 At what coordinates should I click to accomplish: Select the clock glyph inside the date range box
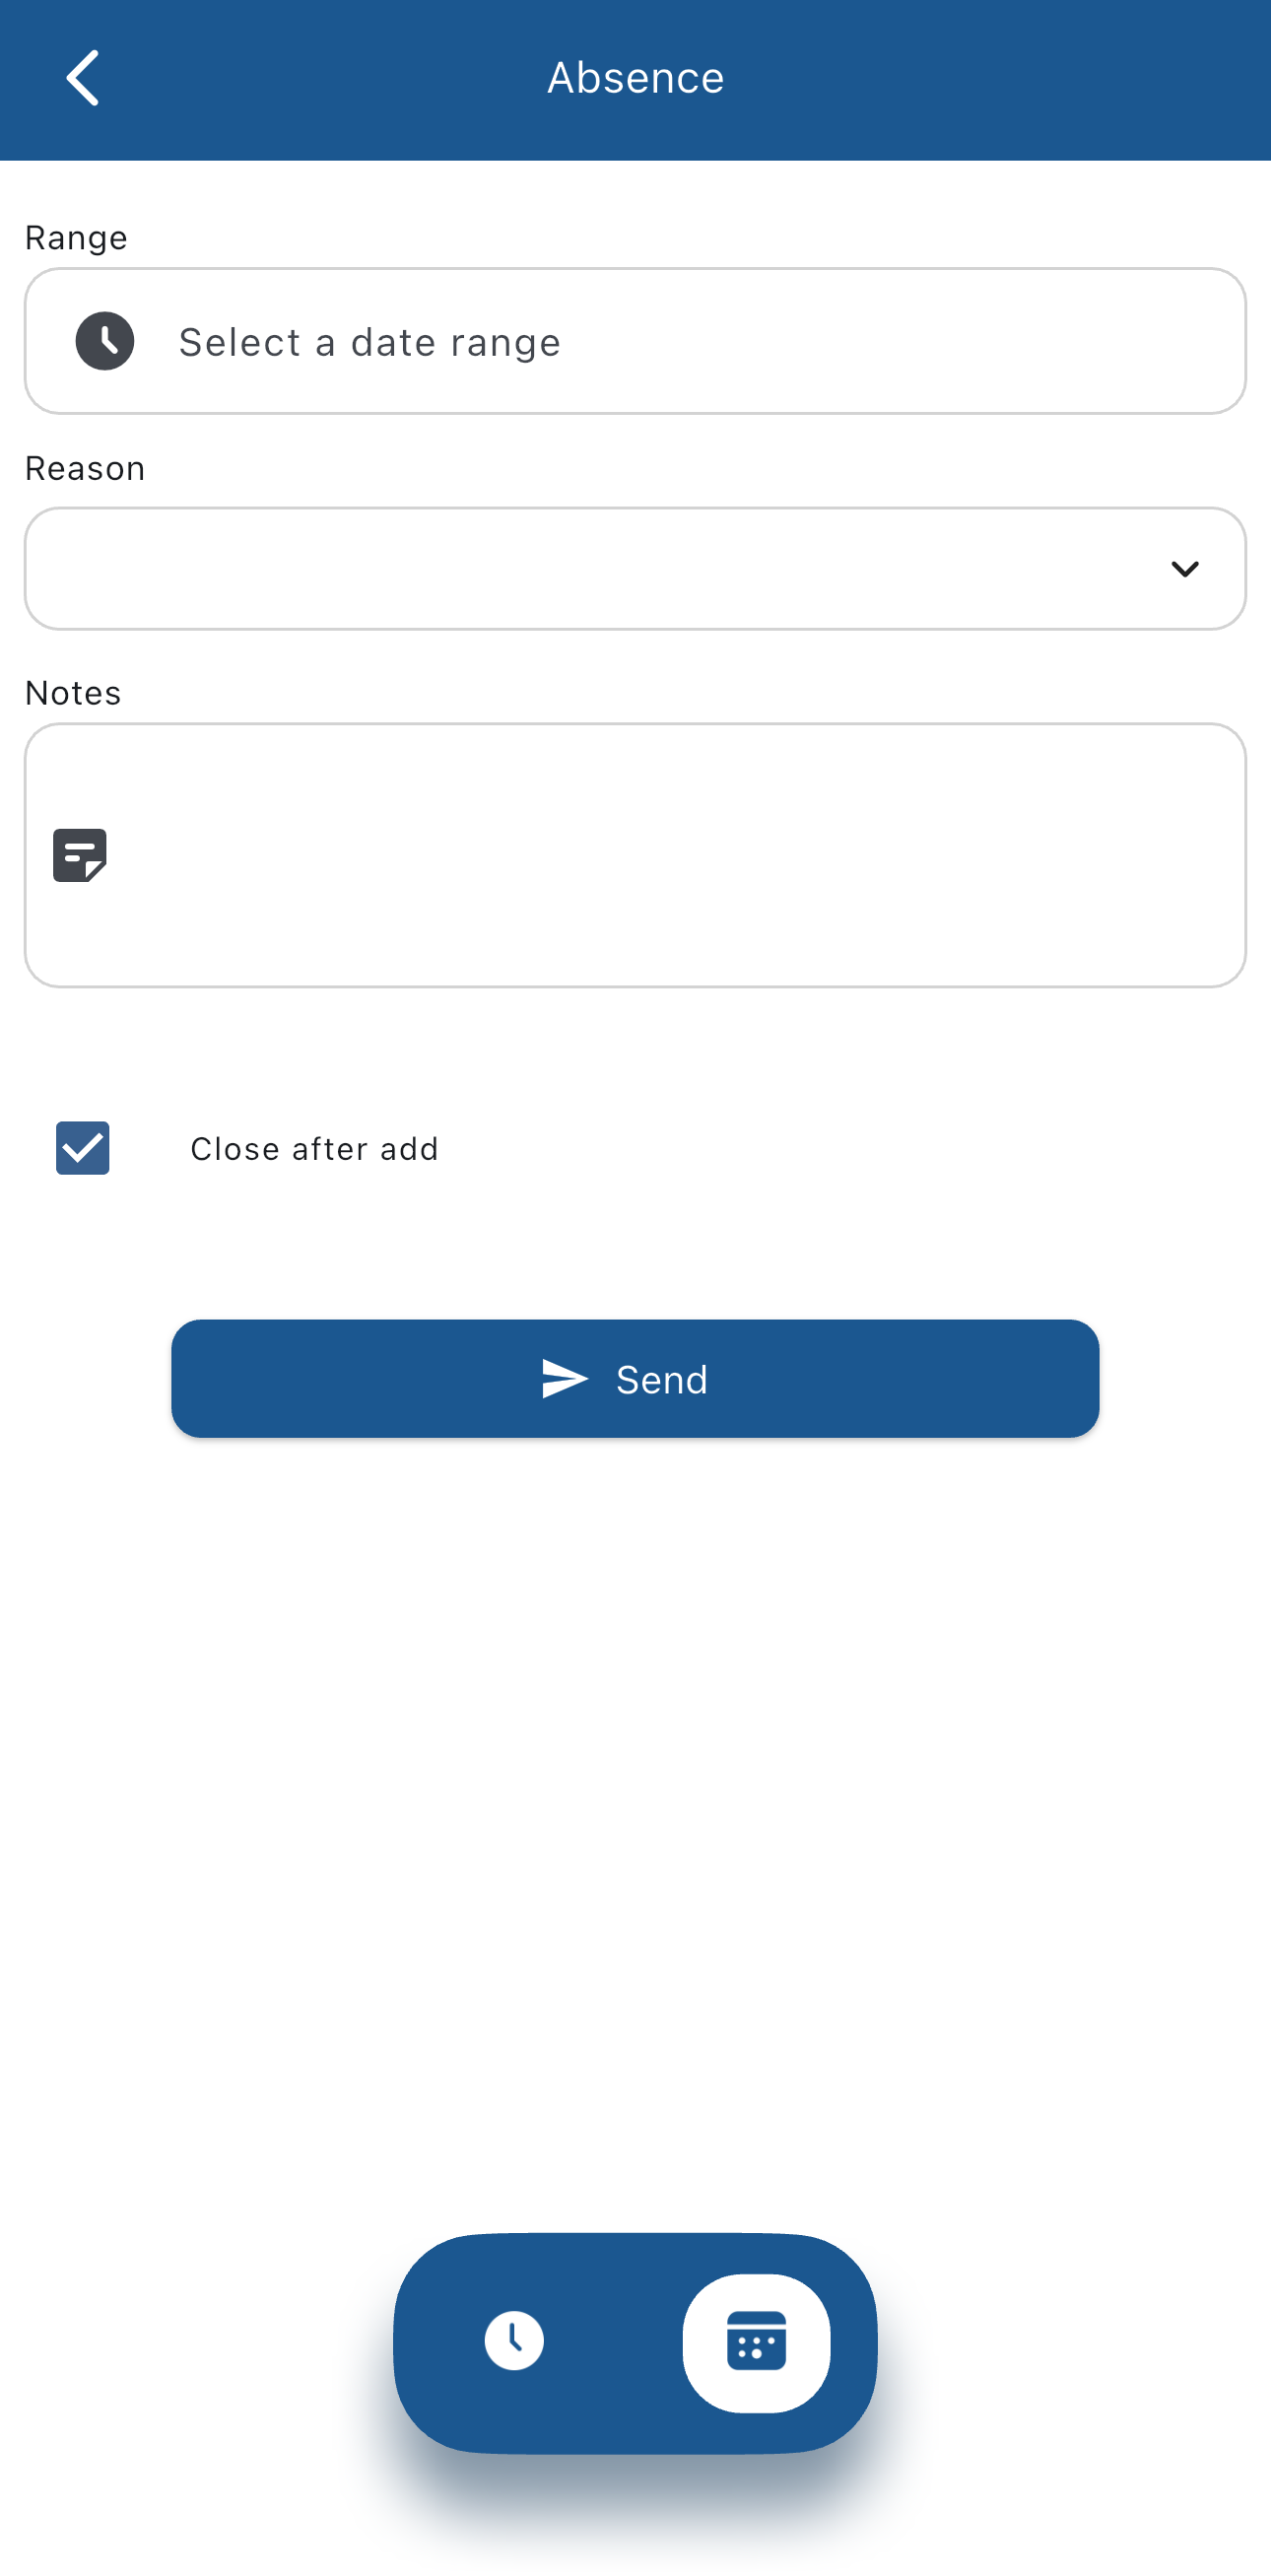(x=104, y=341)
